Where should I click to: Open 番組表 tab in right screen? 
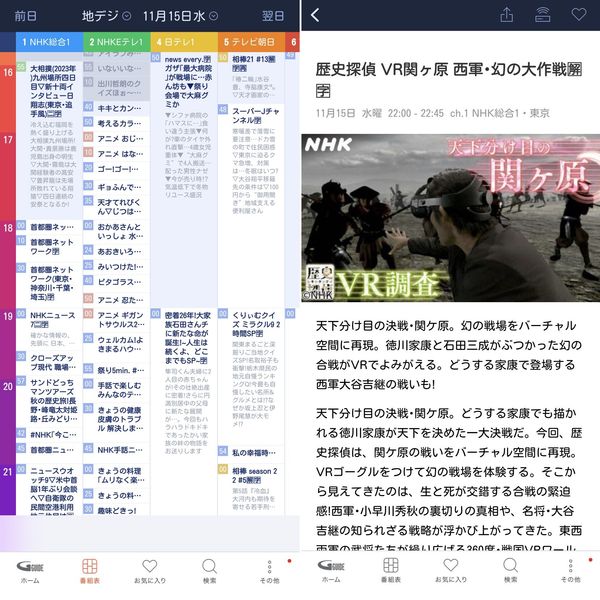point(391,571)
